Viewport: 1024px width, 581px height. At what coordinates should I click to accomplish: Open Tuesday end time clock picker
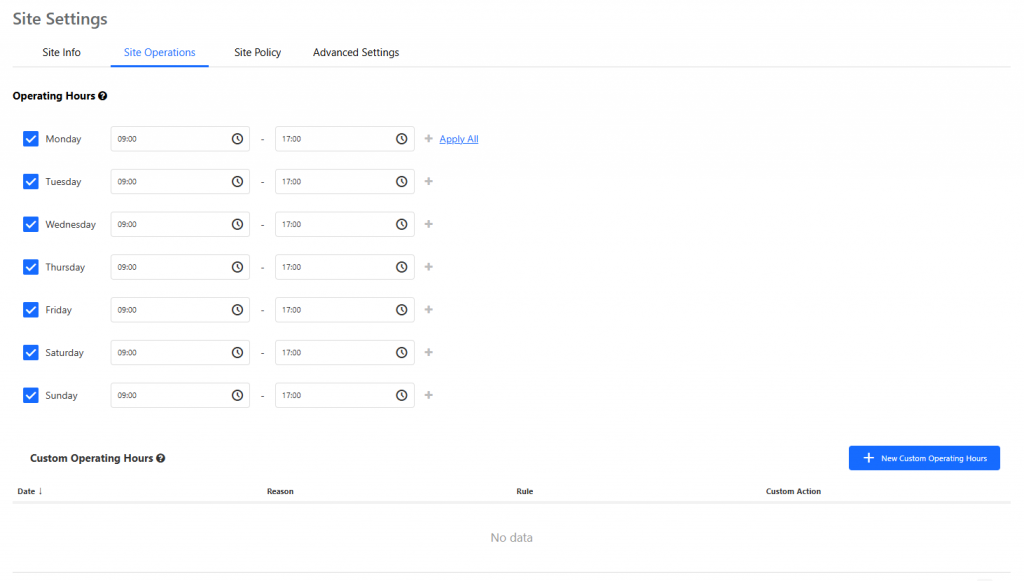point(402,181)
